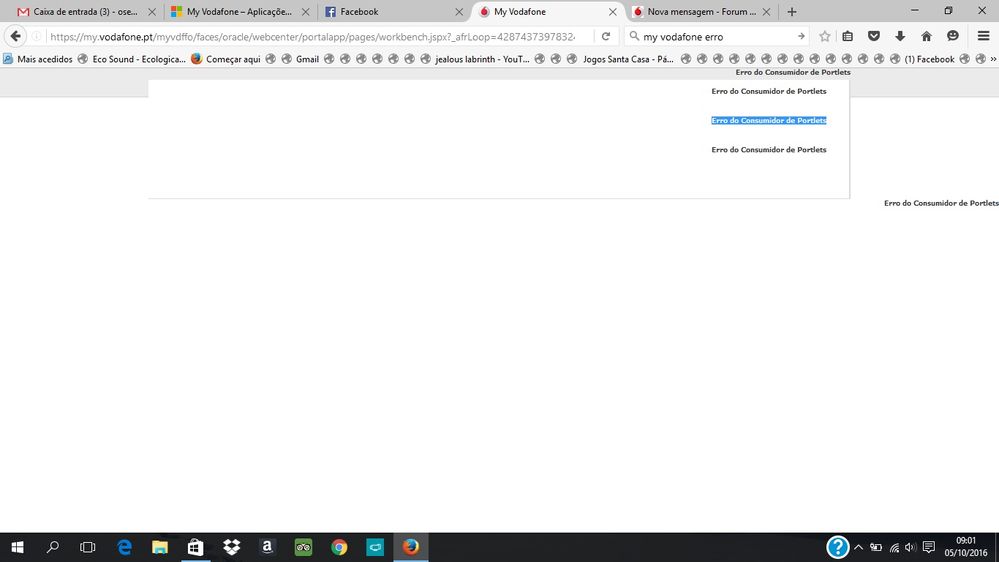The height and width of the screenshot is (562, 999).
Task: Click the highlighted Erro do Consumidor de Portlets text
Action: 768,120
